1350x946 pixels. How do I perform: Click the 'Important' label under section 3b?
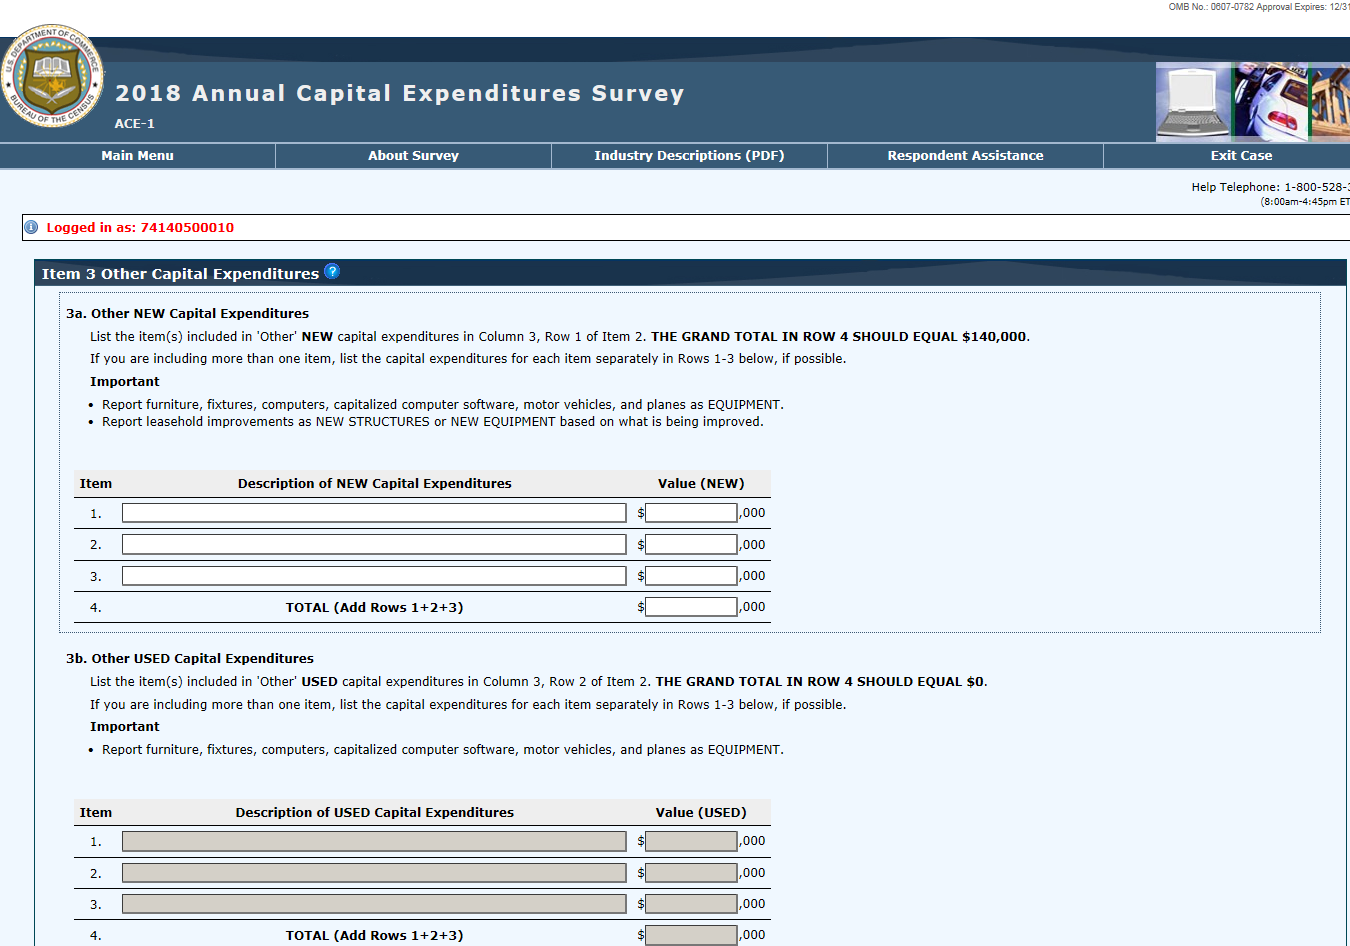pos(124,727)
